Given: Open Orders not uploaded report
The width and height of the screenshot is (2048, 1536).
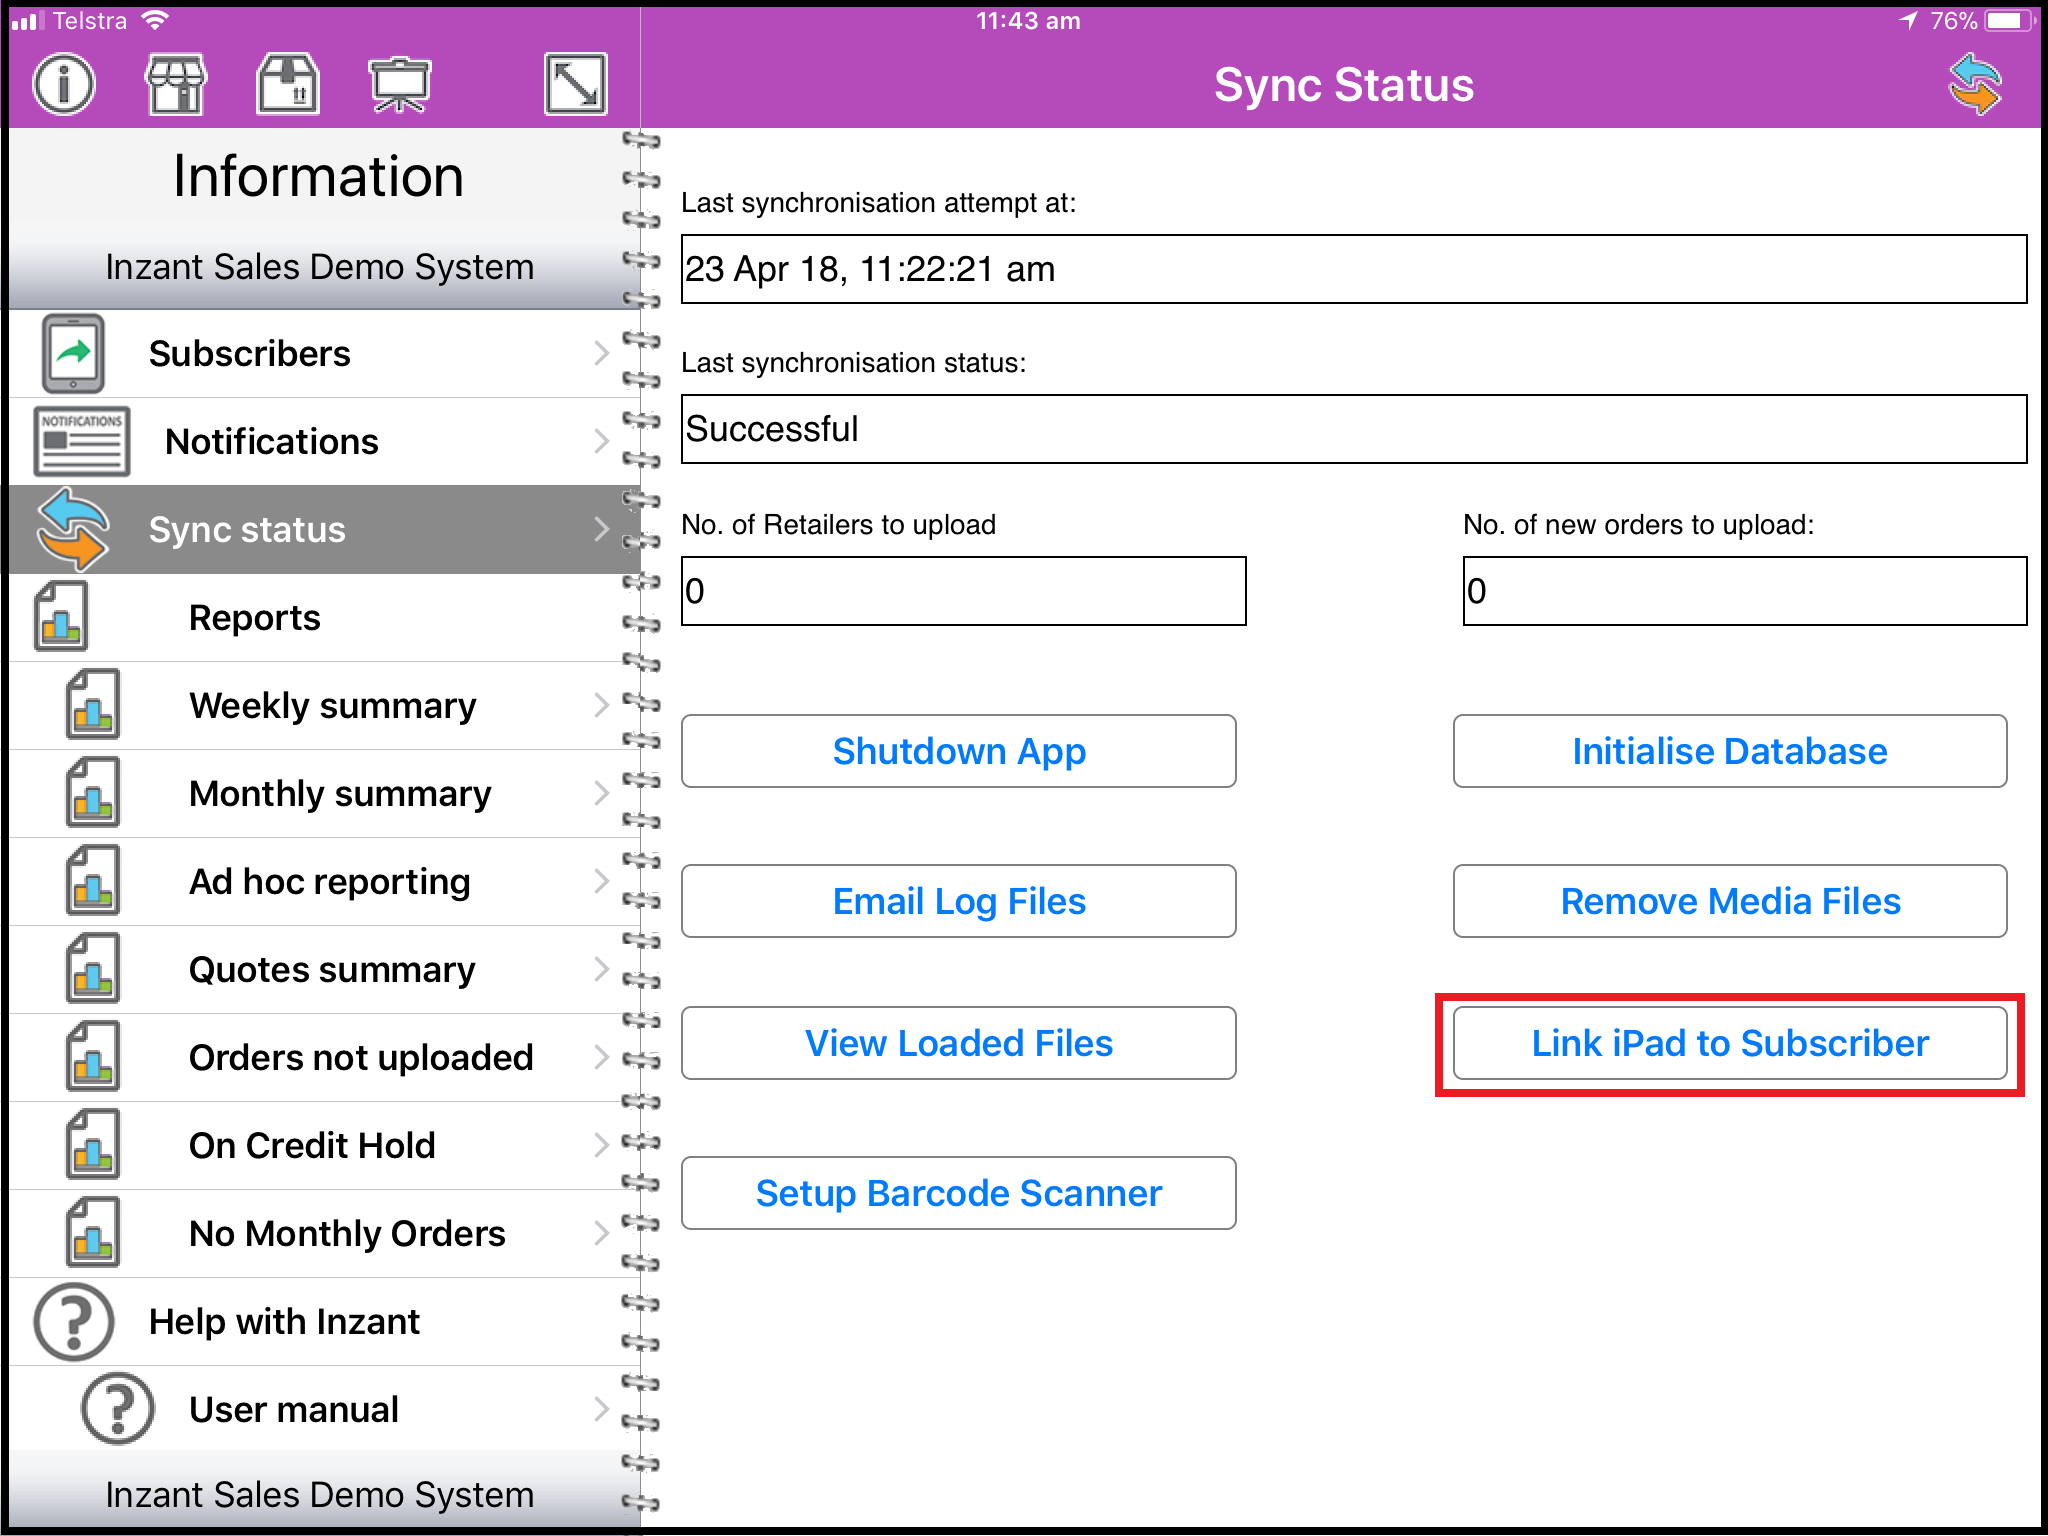Looking at the screenshot, I should click(x=360, y=1058).
